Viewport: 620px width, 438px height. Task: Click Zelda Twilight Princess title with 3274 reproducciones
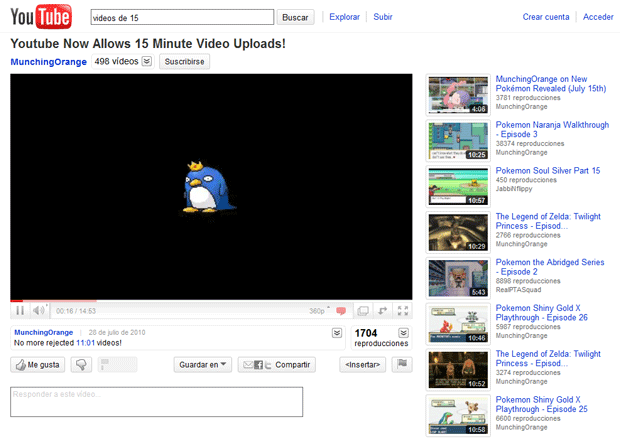point(548,359)
